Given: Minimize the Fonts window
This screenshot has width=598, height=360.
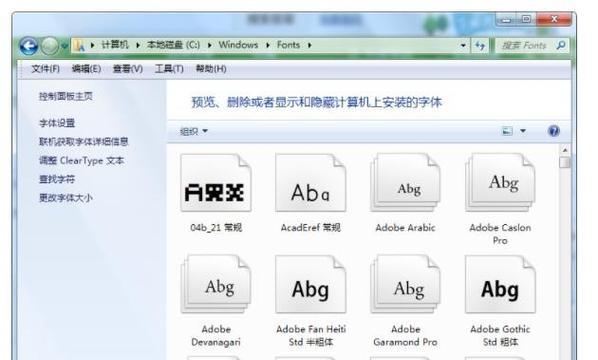Looking at the screenshot, I should coord(506,19).
